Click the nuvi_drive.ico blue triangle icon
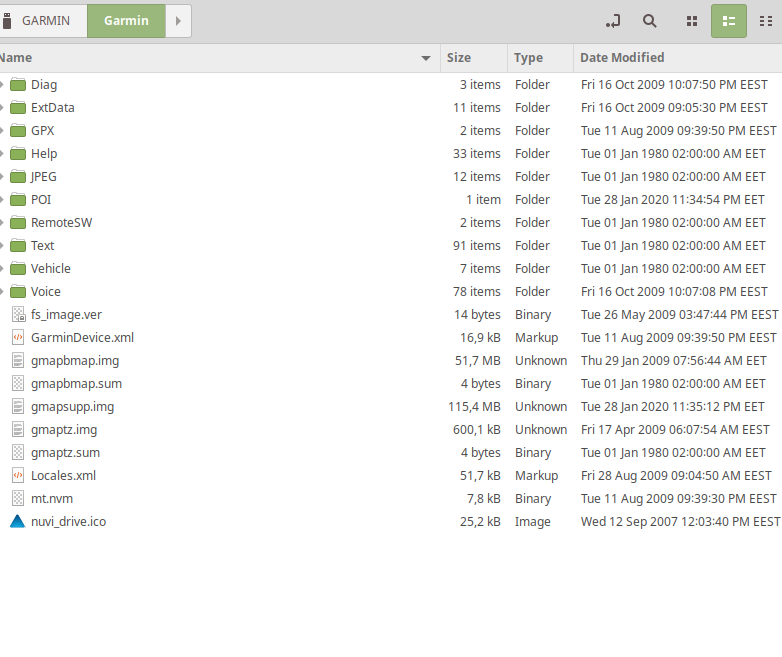This screenshot has height=657, width=782. pyautogui.click(x=17, y=521)
